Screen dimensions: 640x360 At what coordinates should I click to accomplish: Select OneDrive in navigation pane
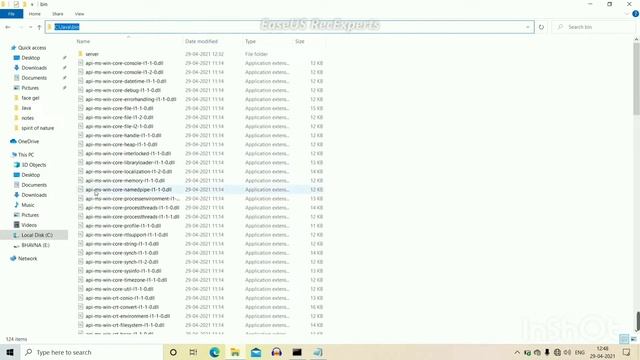point(28,141)
